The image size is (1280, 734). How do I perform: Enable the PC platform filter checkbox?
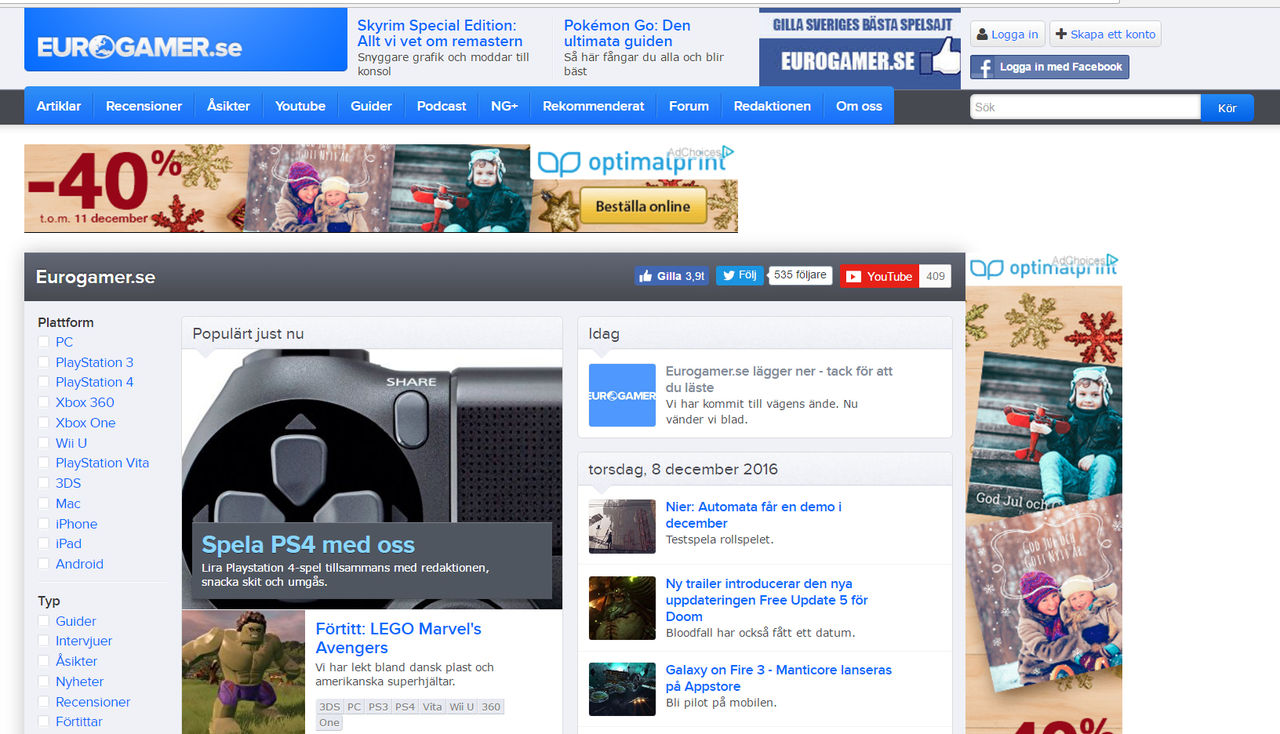(x=44, y=342)
